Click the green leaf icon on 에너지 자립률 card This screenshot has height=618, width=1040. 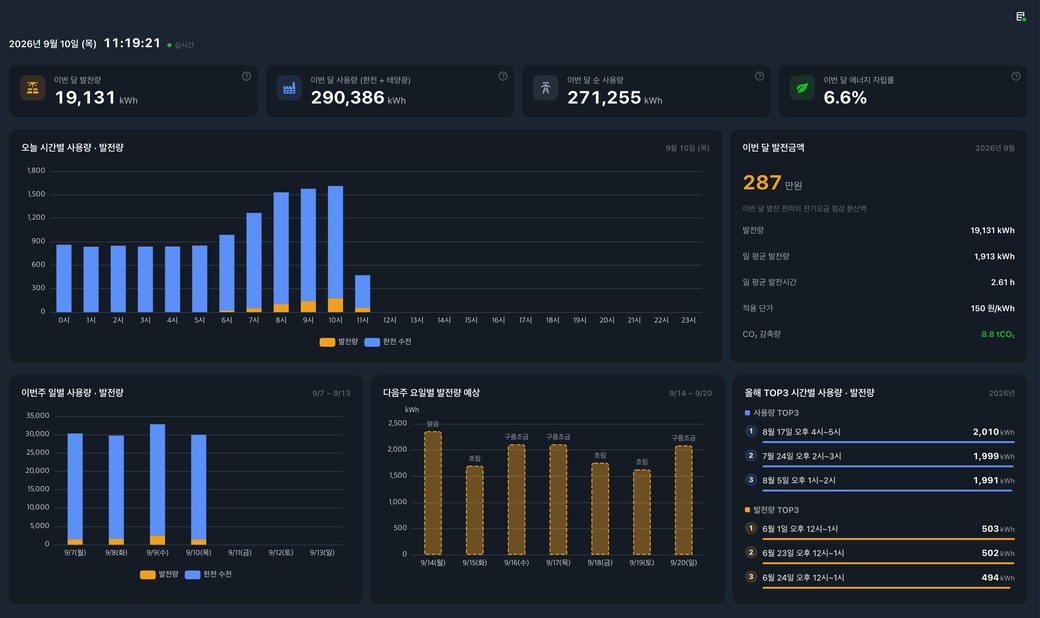(x=802, y=88)
